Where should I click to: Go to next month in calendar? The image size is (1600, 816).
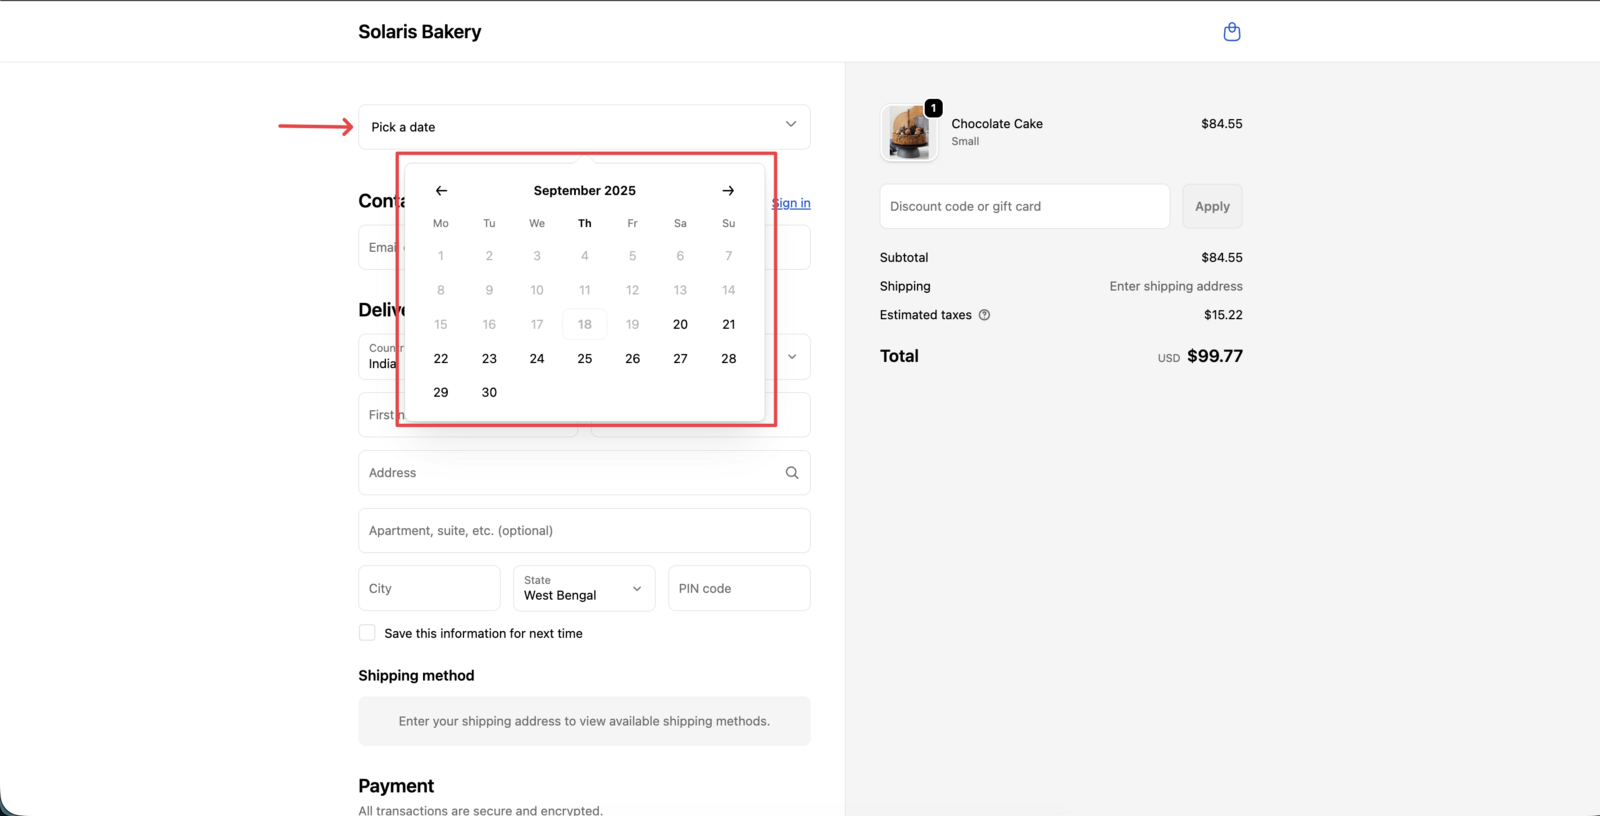(x=728, y=191)
